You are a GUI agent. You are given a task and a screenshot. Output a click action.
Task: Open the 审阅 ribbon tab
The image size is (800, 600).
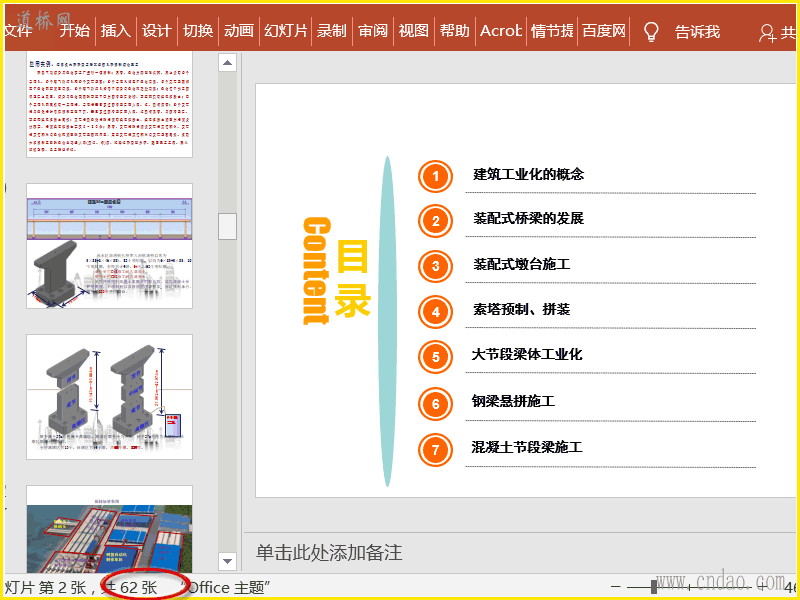(372, 31)
